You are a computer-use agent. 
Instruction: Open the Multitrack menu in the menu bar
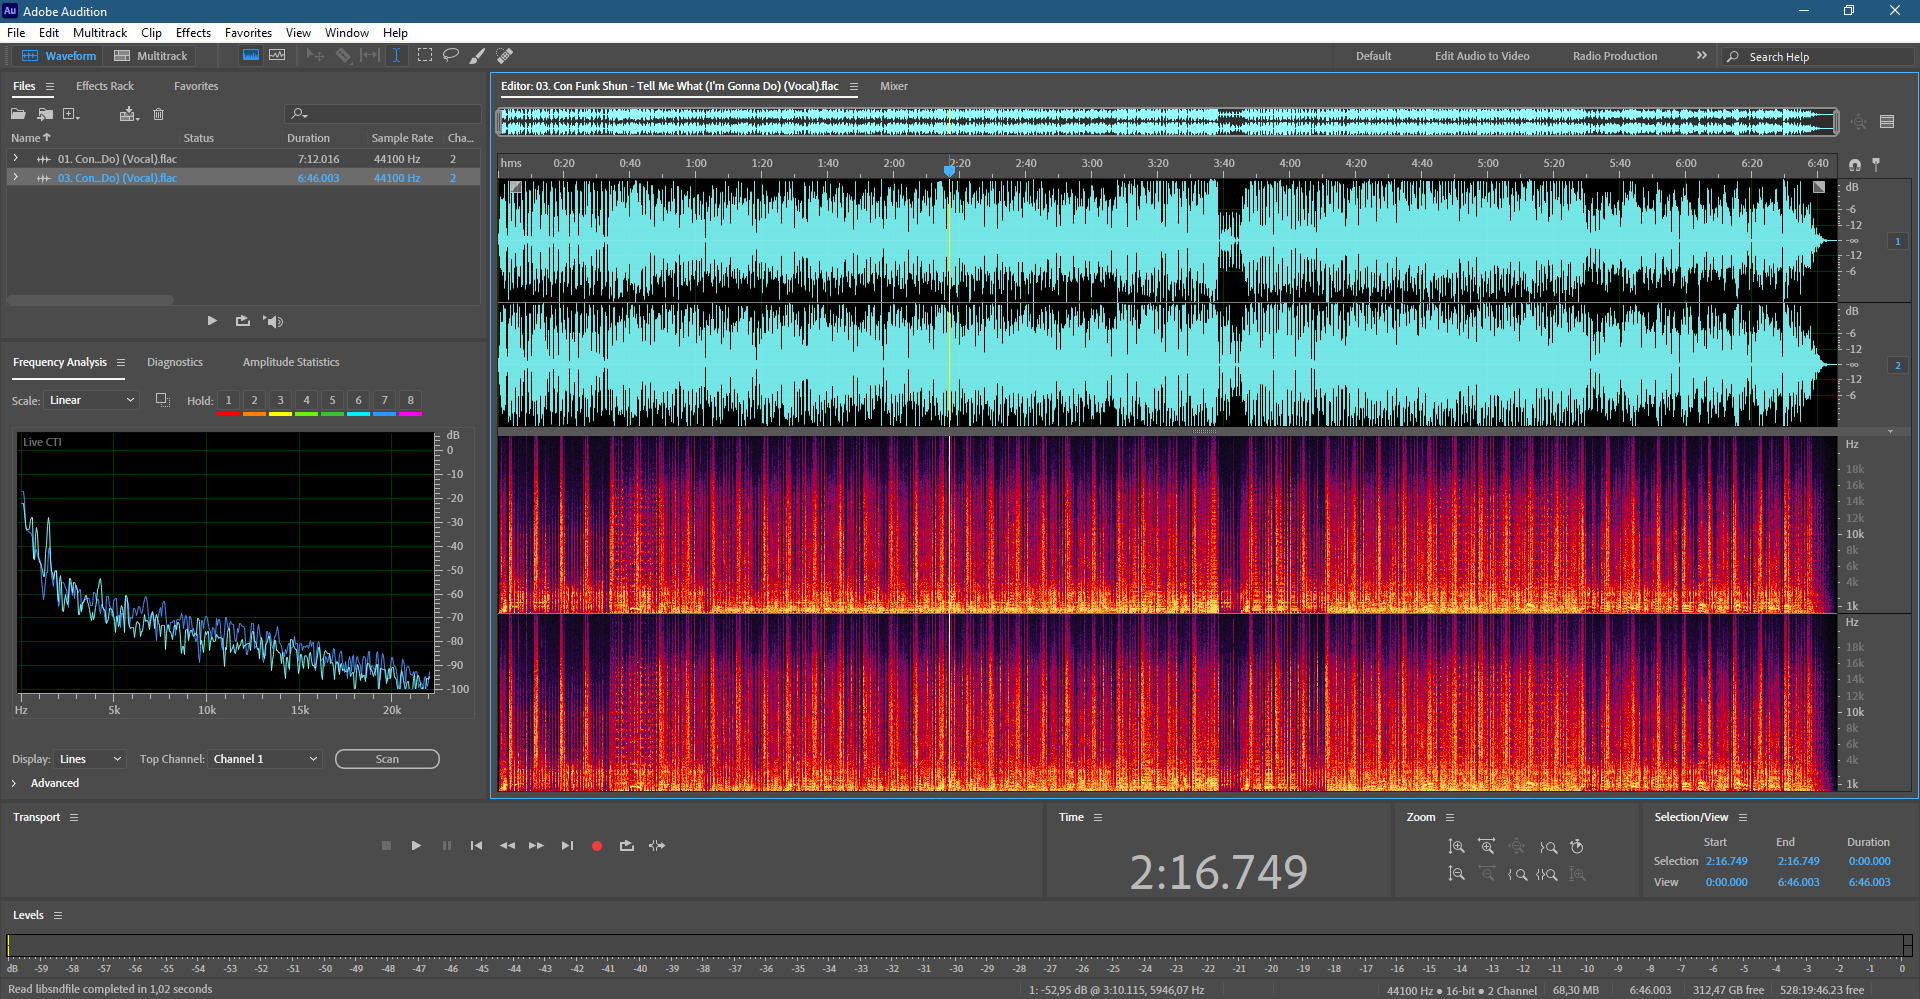[x=100, y=33]
